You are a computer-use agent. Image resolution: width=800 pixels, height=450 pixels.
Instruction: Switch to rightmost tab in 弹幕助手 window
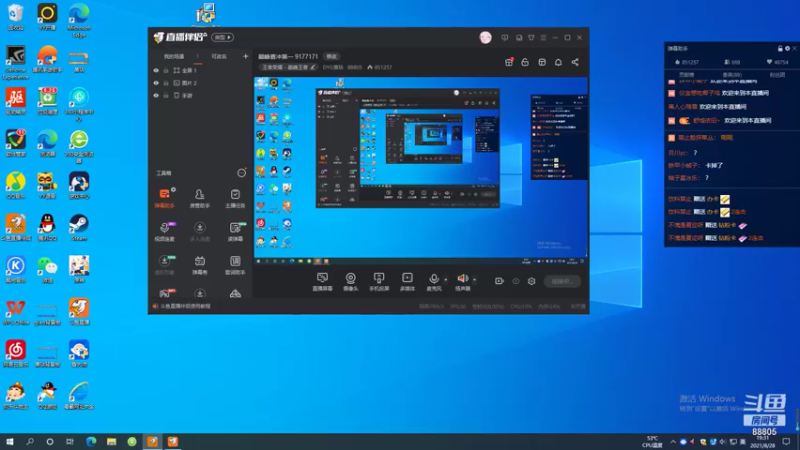[777, 74]
